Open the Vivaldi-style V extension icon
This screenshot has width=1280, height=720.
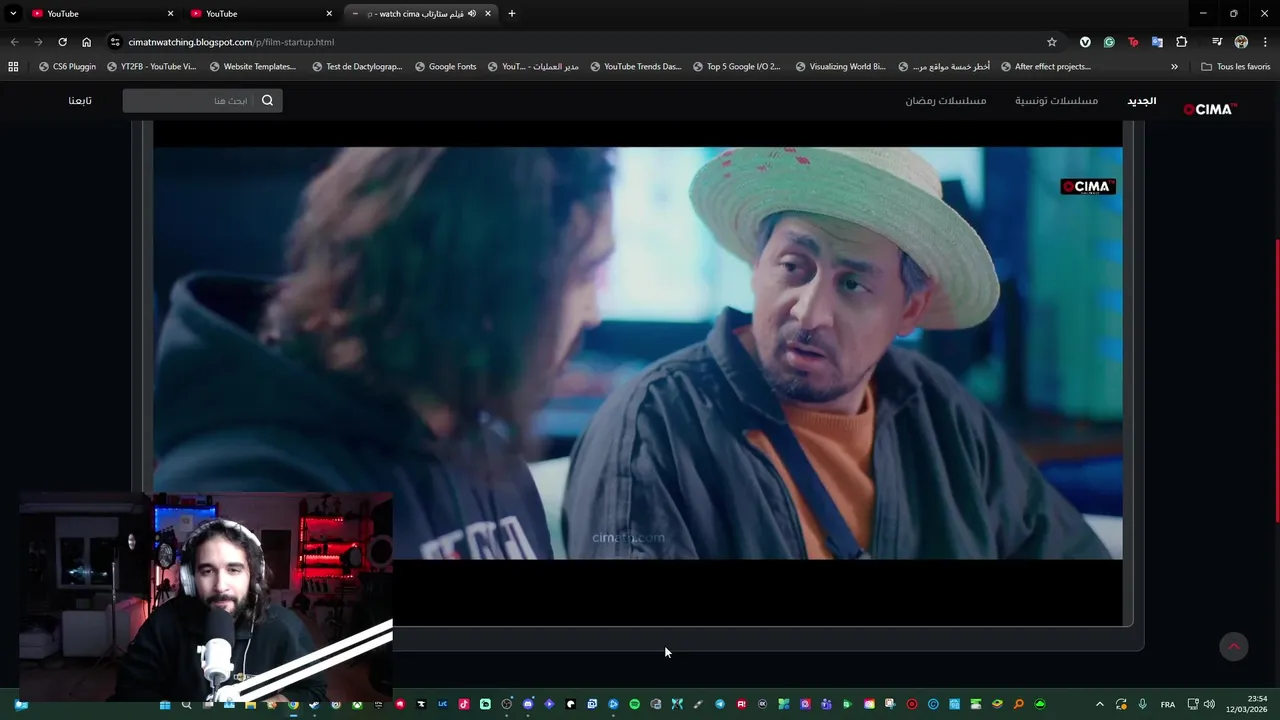(1085, 42)
